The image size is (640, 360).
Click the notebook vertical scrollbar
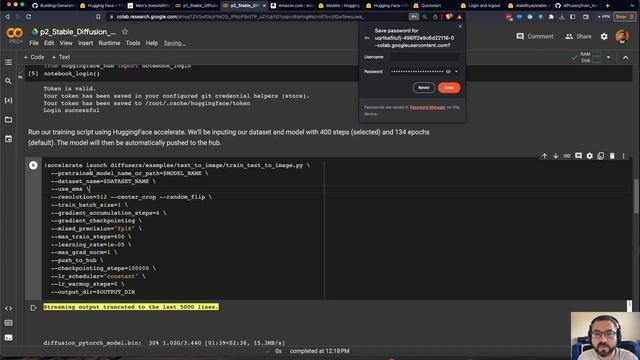pos(636,196)
